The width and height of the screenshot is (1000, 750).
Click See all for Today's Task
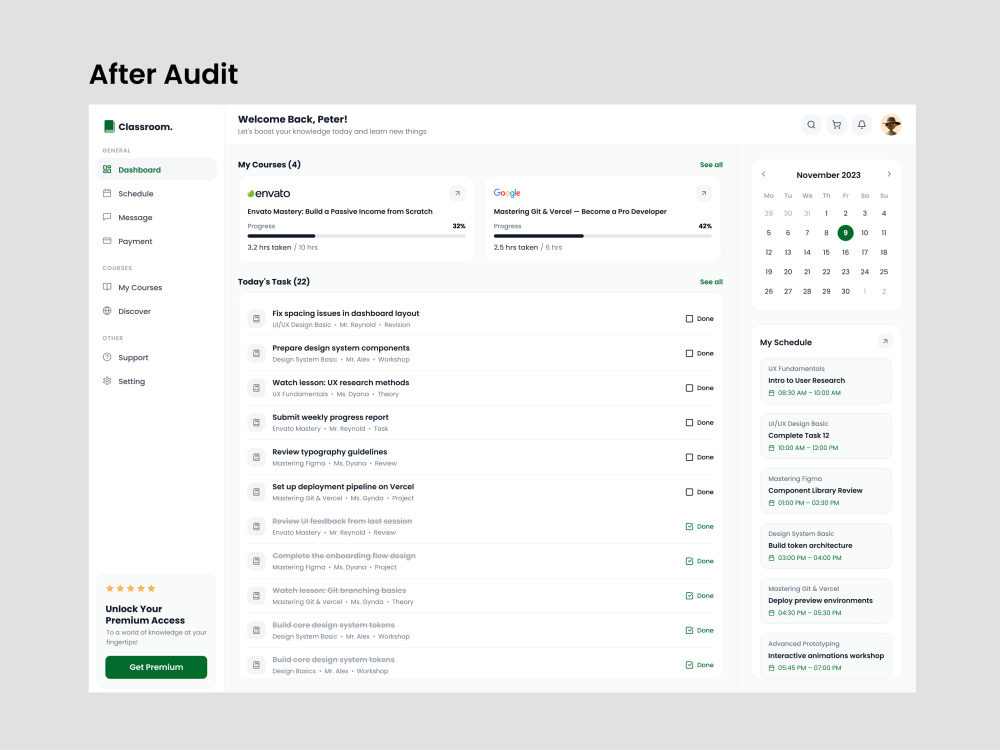(711, 282)
